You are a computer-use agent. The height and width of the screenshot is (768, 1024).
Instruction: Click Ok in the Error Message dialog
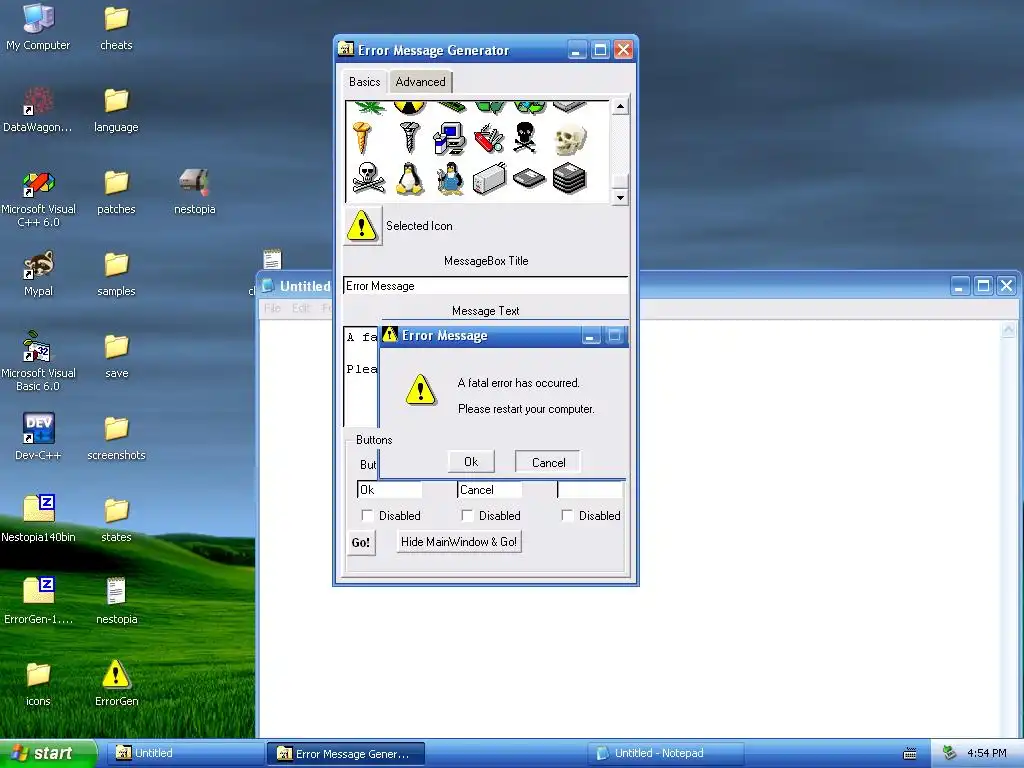(471, 462)
